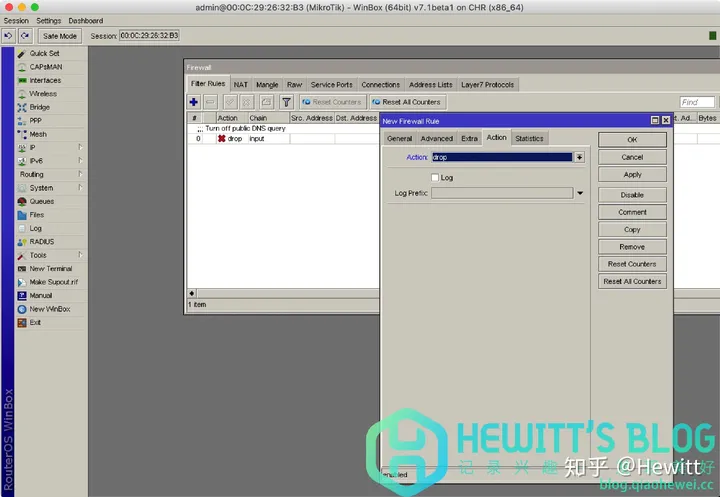Viewport: 720px width, 497px height.
Task: Click the Exit sidebar item
Action: [x=35, y=322]
